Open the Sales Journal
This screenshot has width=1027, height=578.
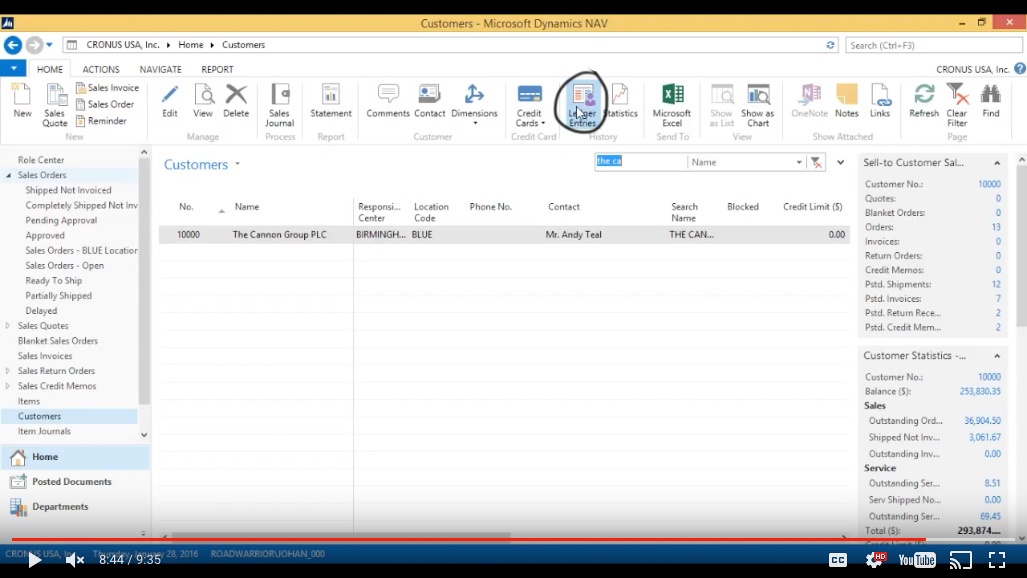(x=280, y=105)
